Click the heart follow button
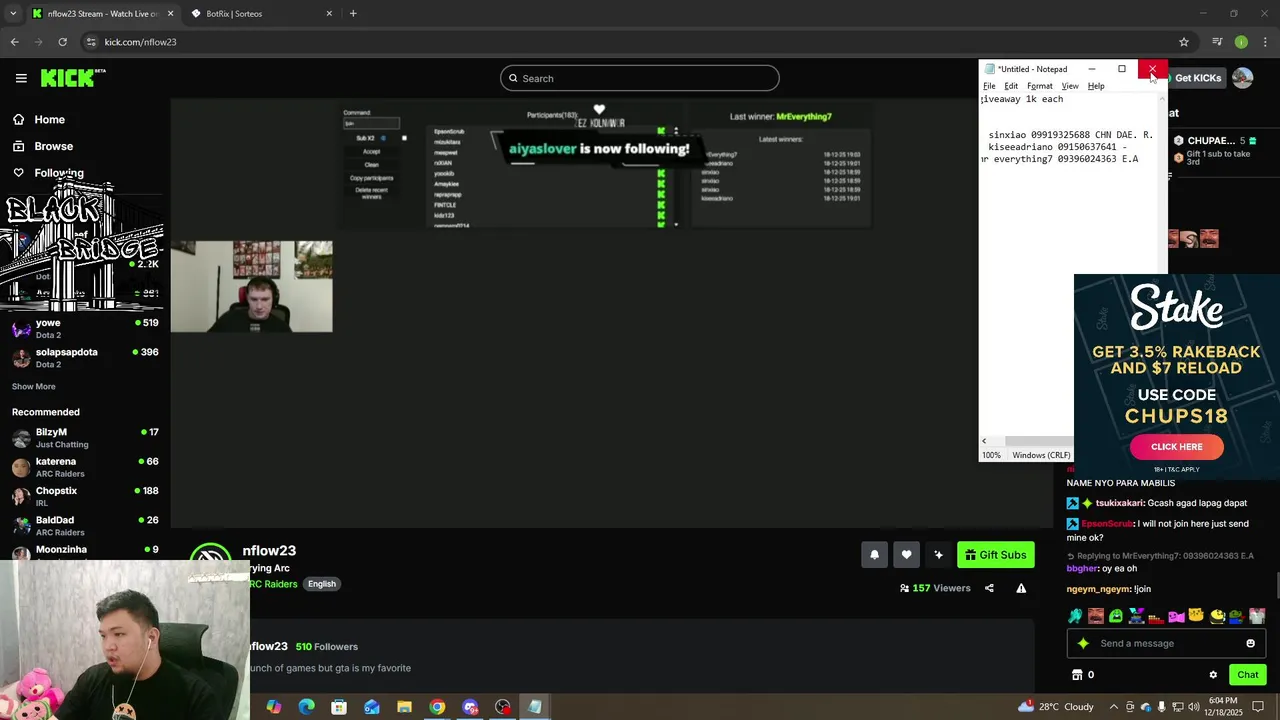 pyautogui.click(x=906, y=555)
